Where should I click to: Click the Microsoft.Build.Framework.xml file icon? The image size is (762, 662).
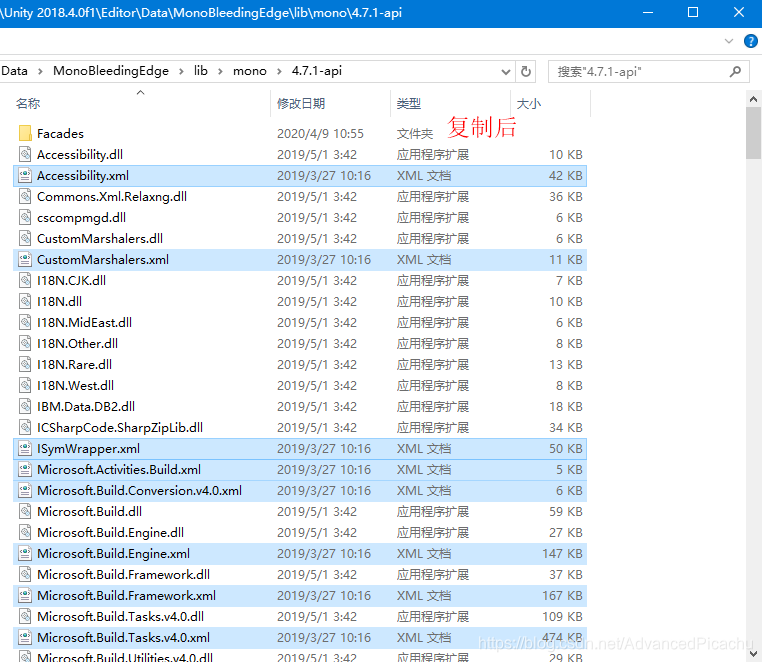[25, 595]
